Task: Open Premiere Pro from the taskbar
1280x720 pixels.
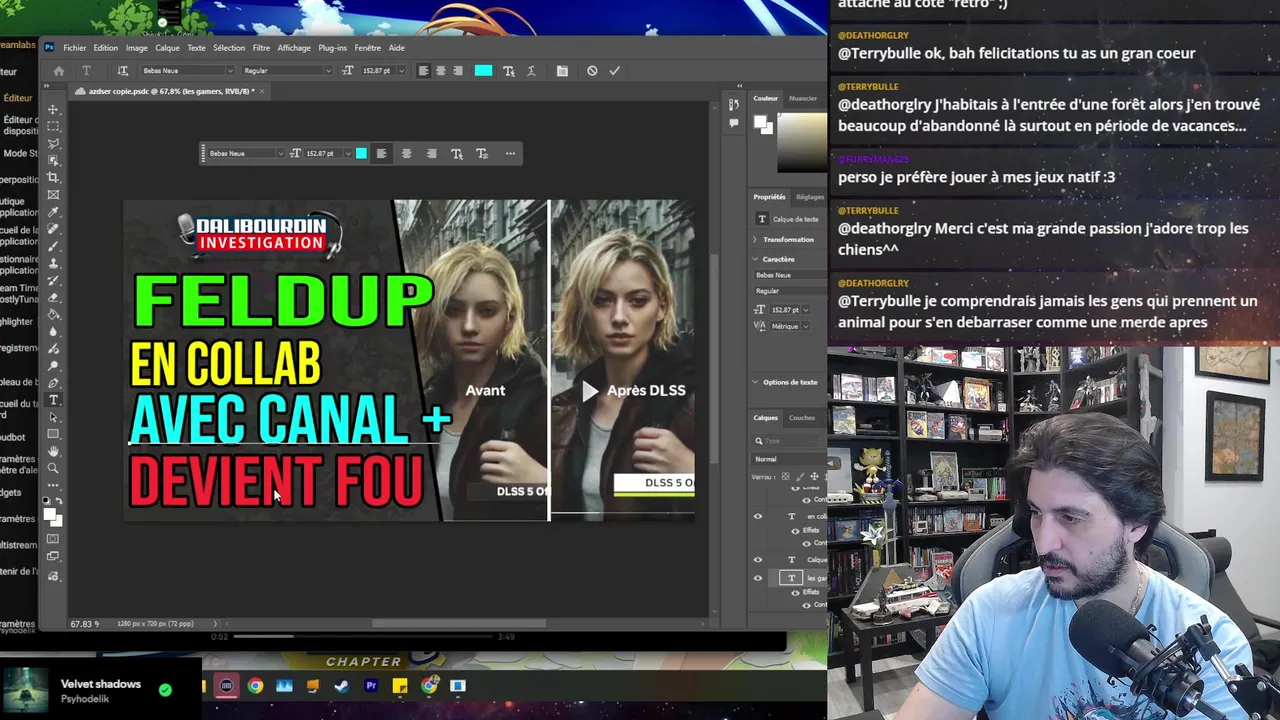Action: (371, 686)
